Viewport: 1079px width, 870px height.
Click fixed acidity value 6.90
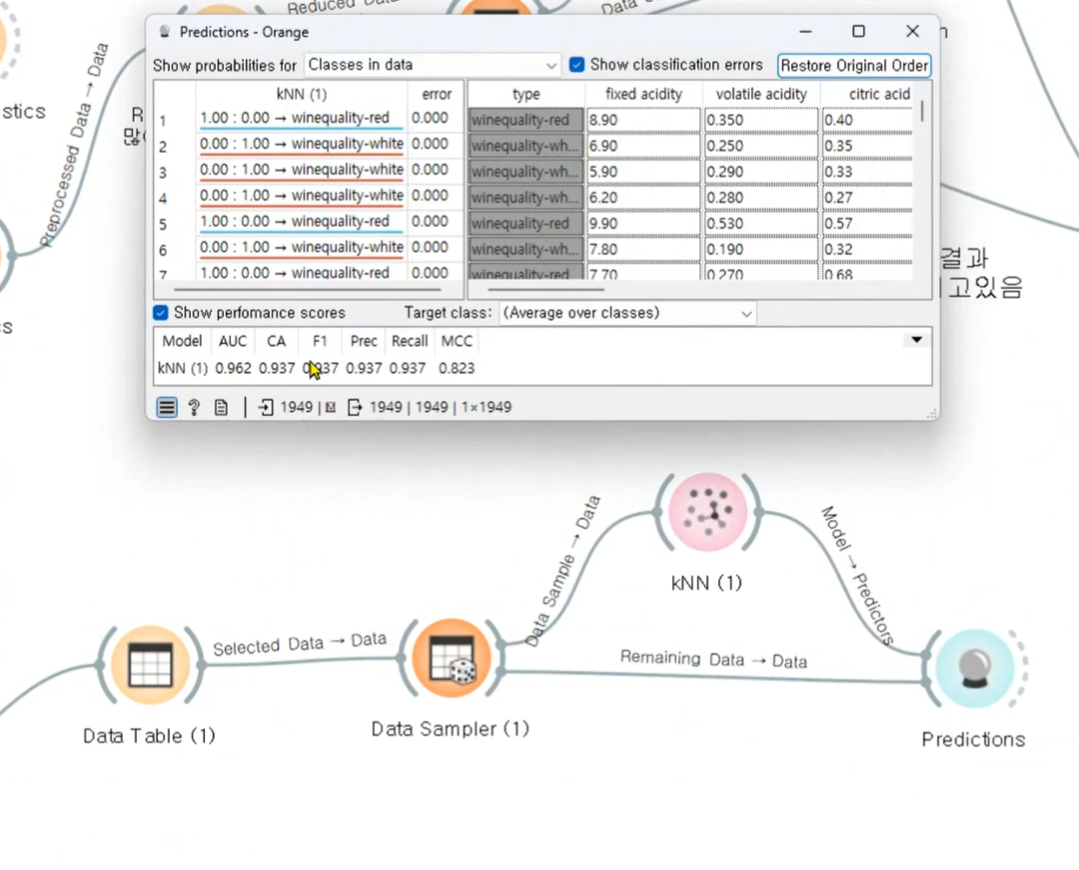click(643, 146)
